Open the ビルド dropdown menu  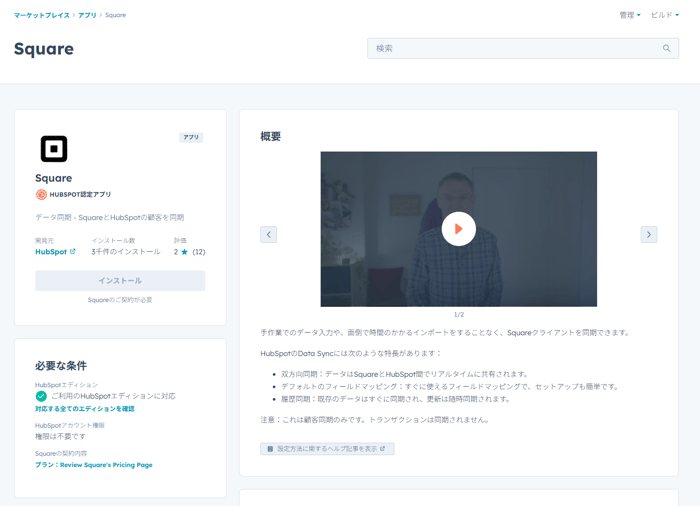coord(664,15)
